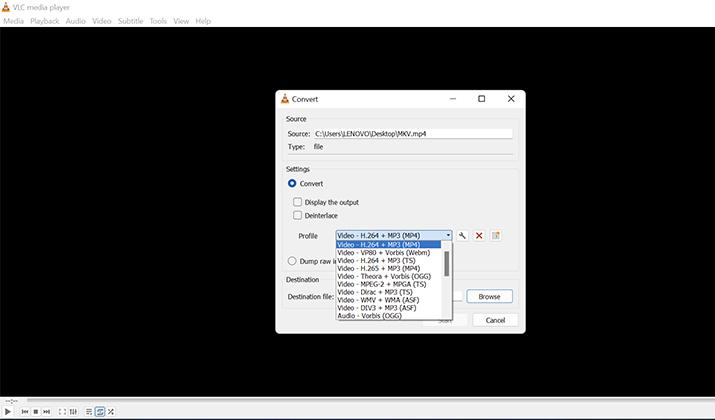Toggle the playlist view icon
Screen dimensions: 715x420
pyautogui.click(x=89, y=412)
